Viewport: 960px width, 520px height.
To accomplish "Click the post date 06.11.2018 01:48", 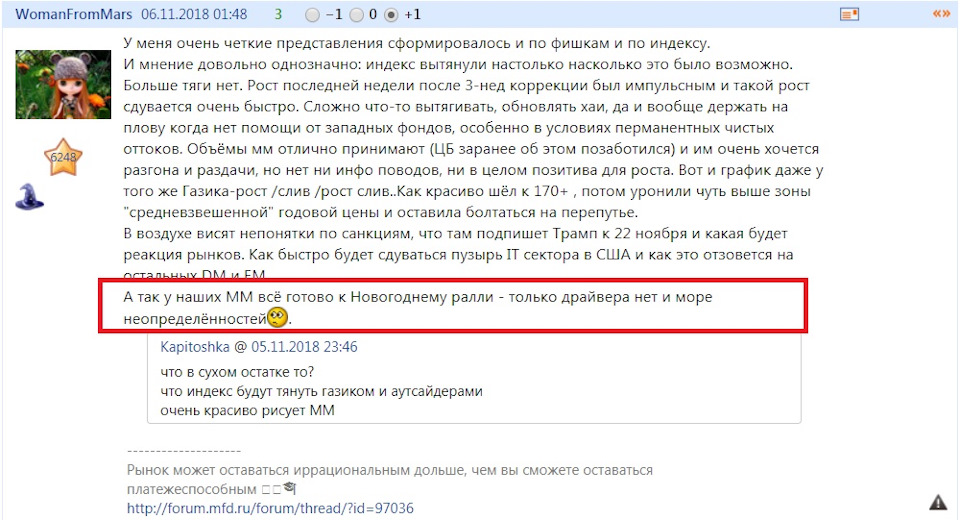I will coord(194,14).
